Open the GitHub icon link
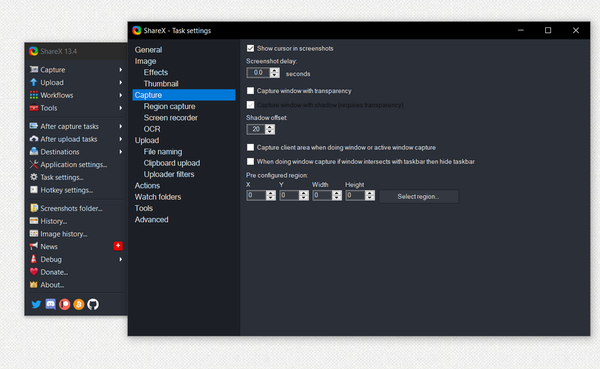The height and width of the screenshot is (369, 600). (93, 304)
